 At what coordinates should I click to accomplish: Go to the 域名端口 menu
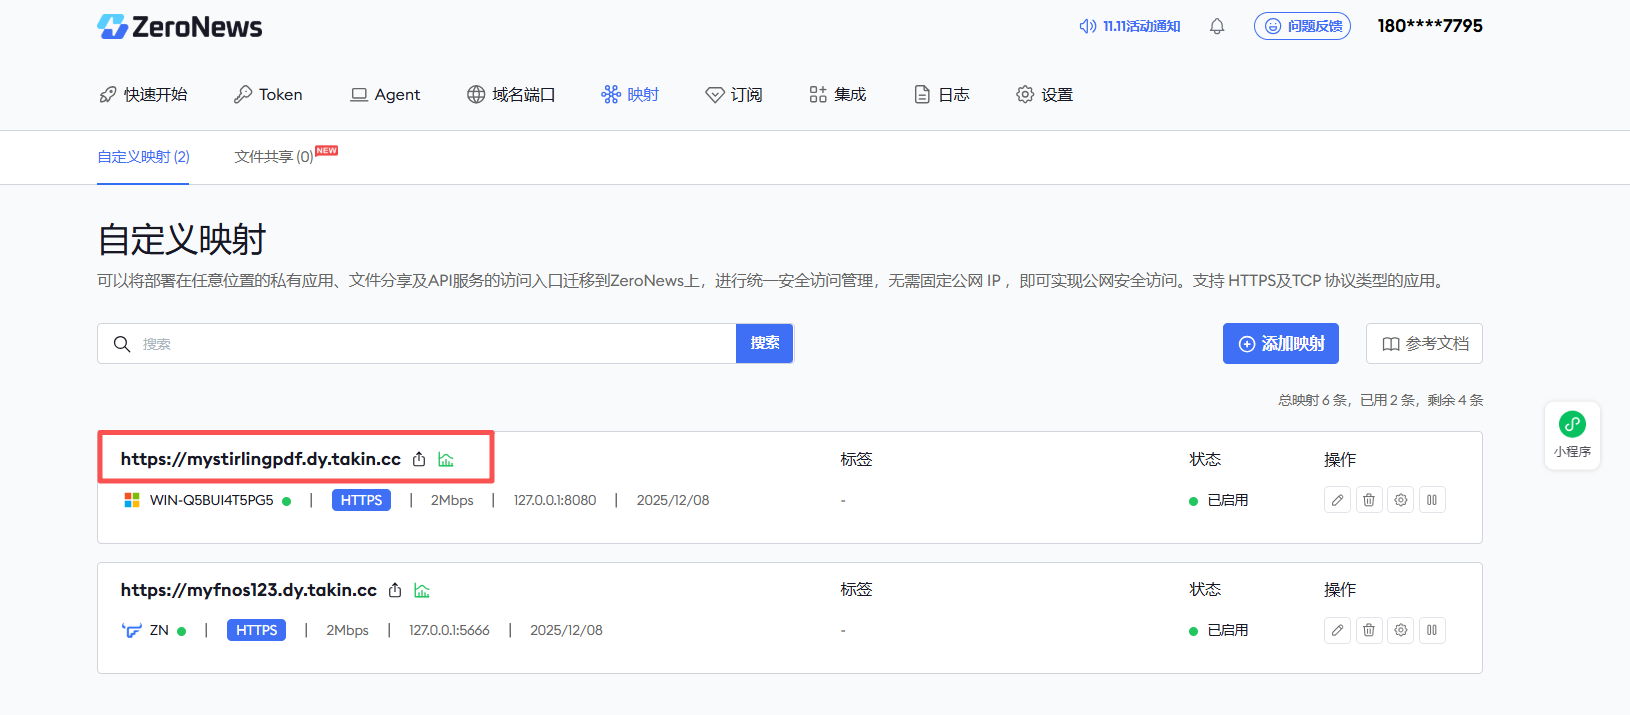click(x=511, y=95)
